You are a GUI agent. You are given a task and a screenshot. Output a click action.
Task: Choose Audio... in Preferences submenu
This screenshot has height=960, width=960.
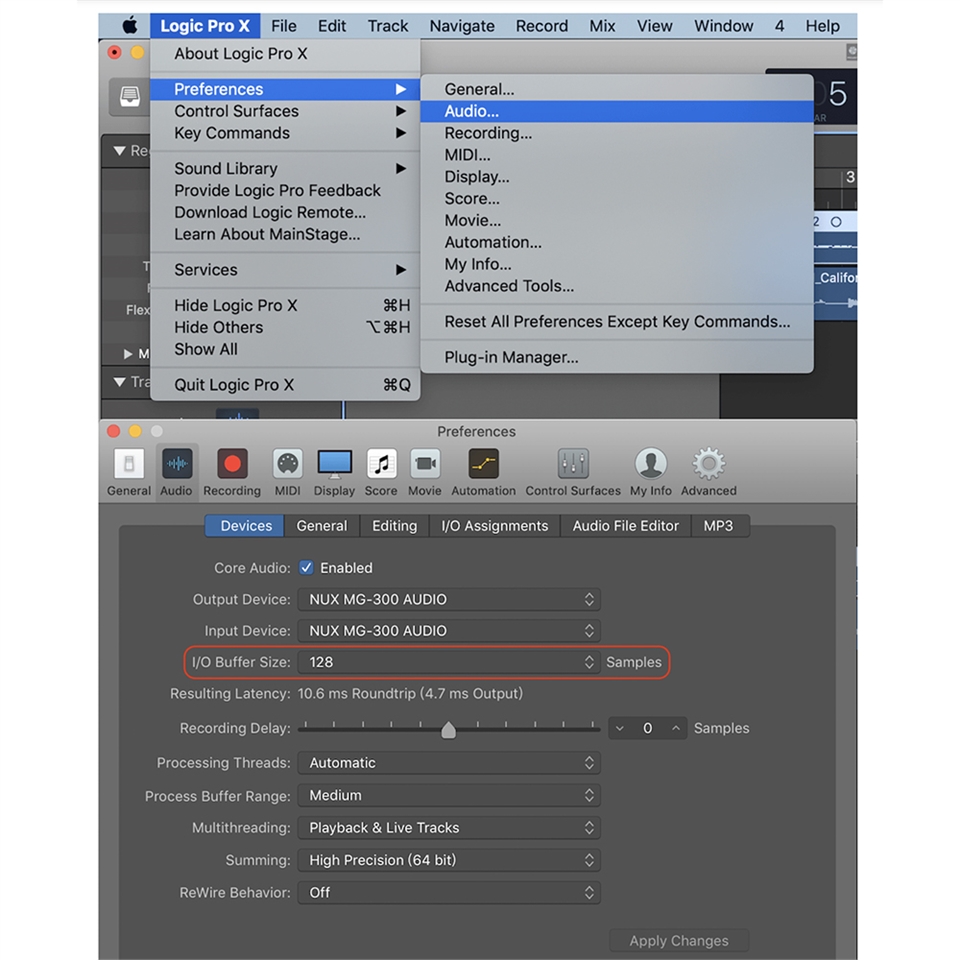[x=617, y=111]
